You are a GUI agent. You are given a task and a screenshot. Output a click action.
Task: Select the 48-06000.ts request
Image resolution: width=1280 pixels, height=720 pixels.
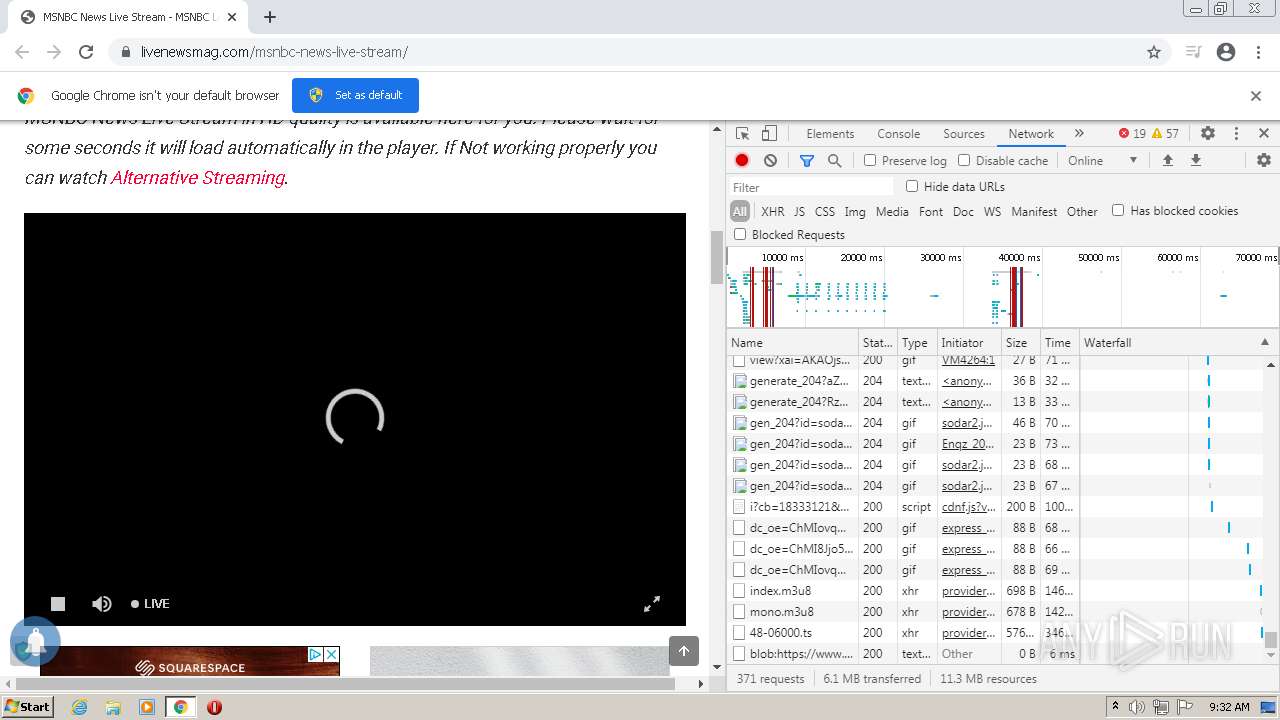coord(780,633)
